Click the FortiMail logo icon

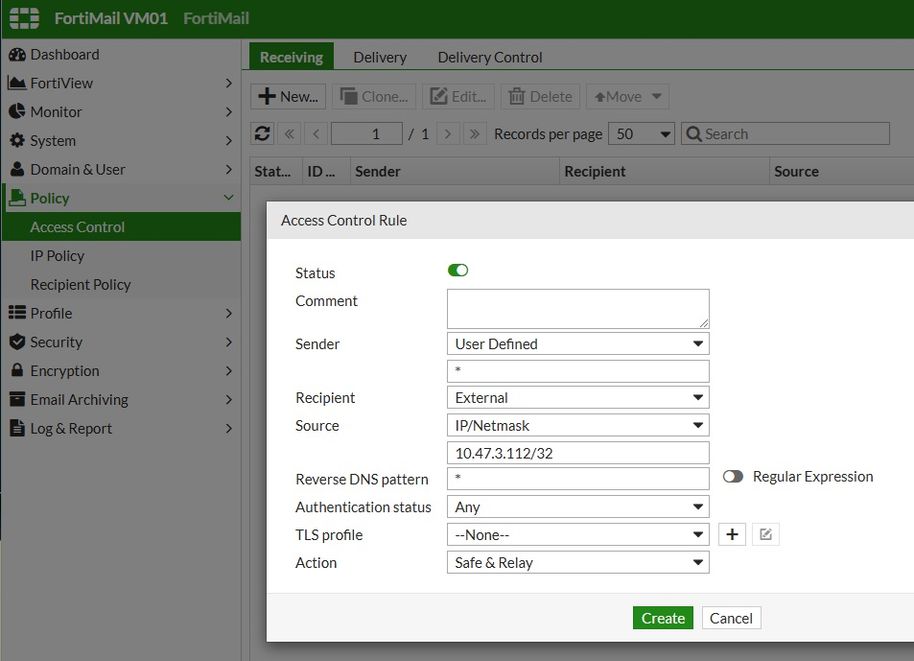pyautogui.click(x=25, y=19)
